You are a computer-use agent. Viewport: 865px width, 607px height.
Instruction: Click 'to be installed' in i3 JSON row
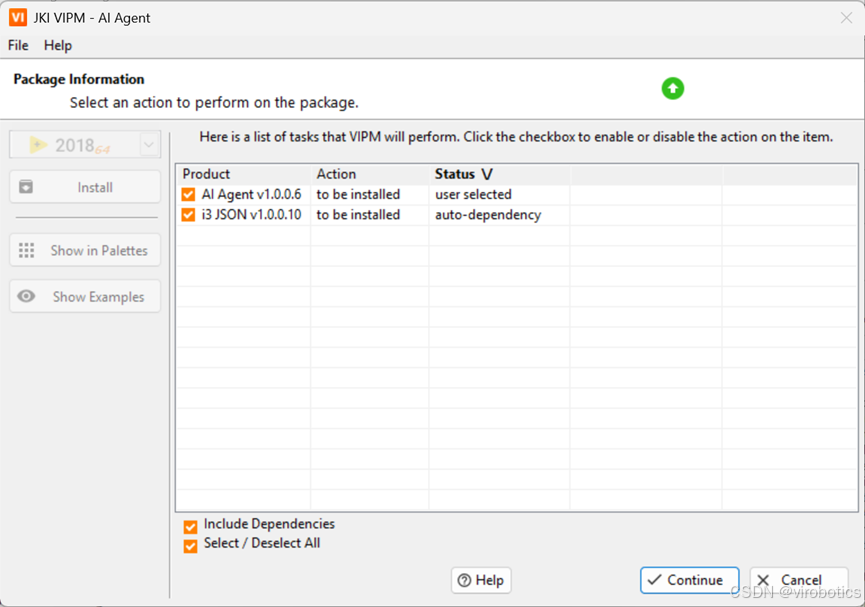358,215
